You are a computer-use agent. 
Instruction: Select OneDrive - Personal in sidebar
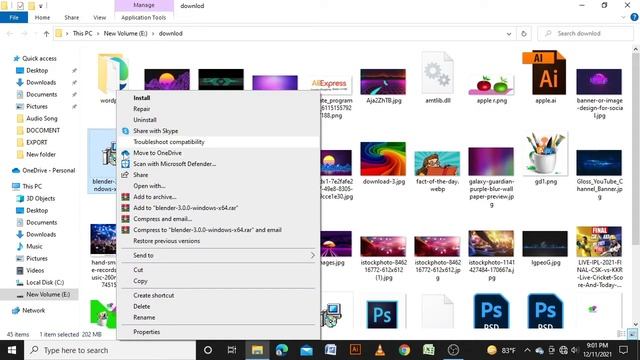pyautogui.click(x=49, y=171)
